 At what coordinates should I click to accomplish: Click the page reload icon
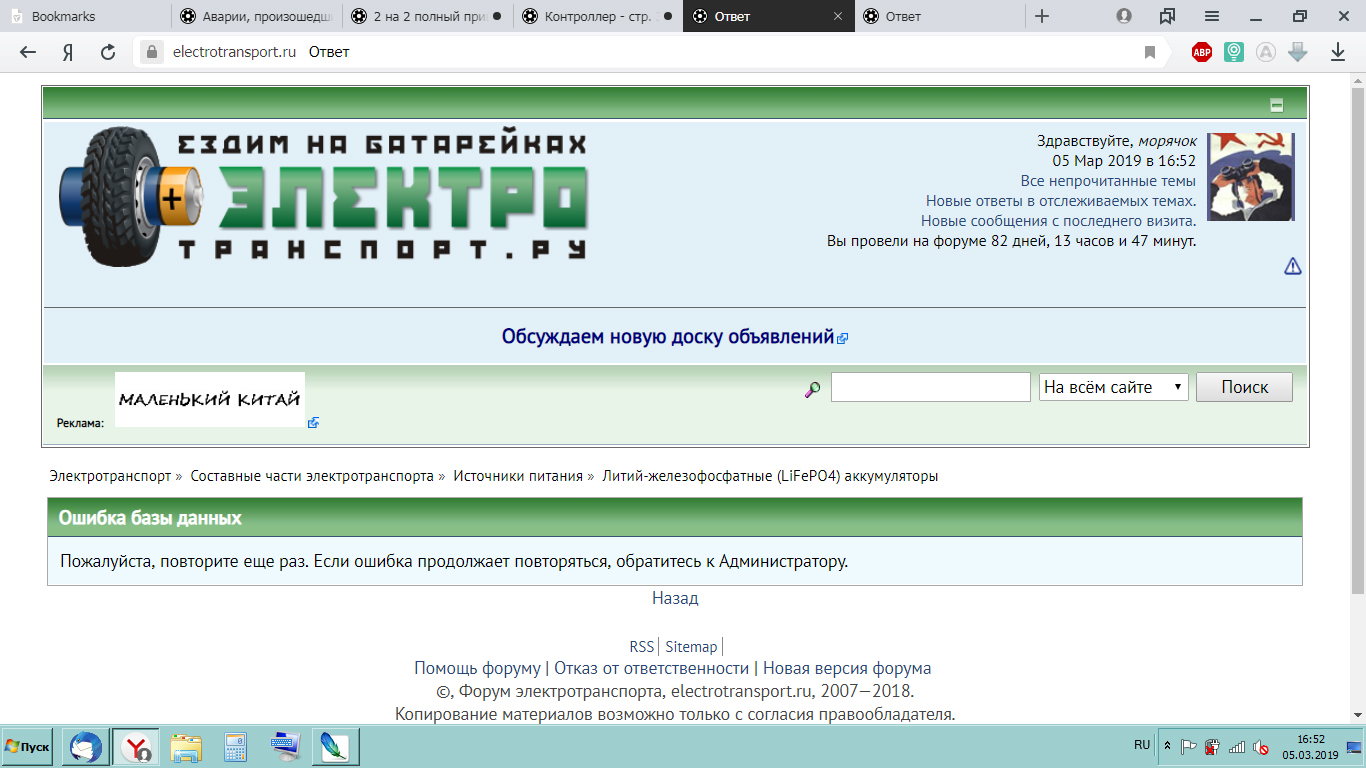[x=108, y=52]
